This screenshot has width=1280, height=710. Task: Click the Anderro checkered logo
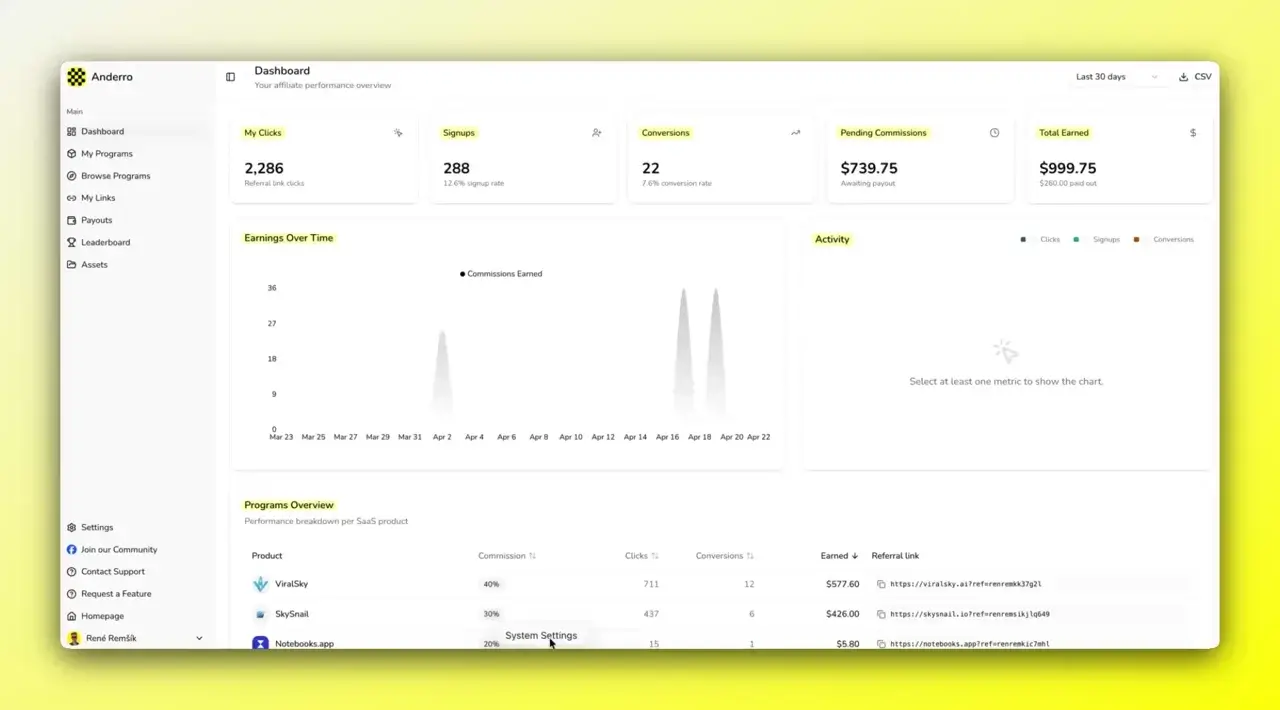point(76,77)
